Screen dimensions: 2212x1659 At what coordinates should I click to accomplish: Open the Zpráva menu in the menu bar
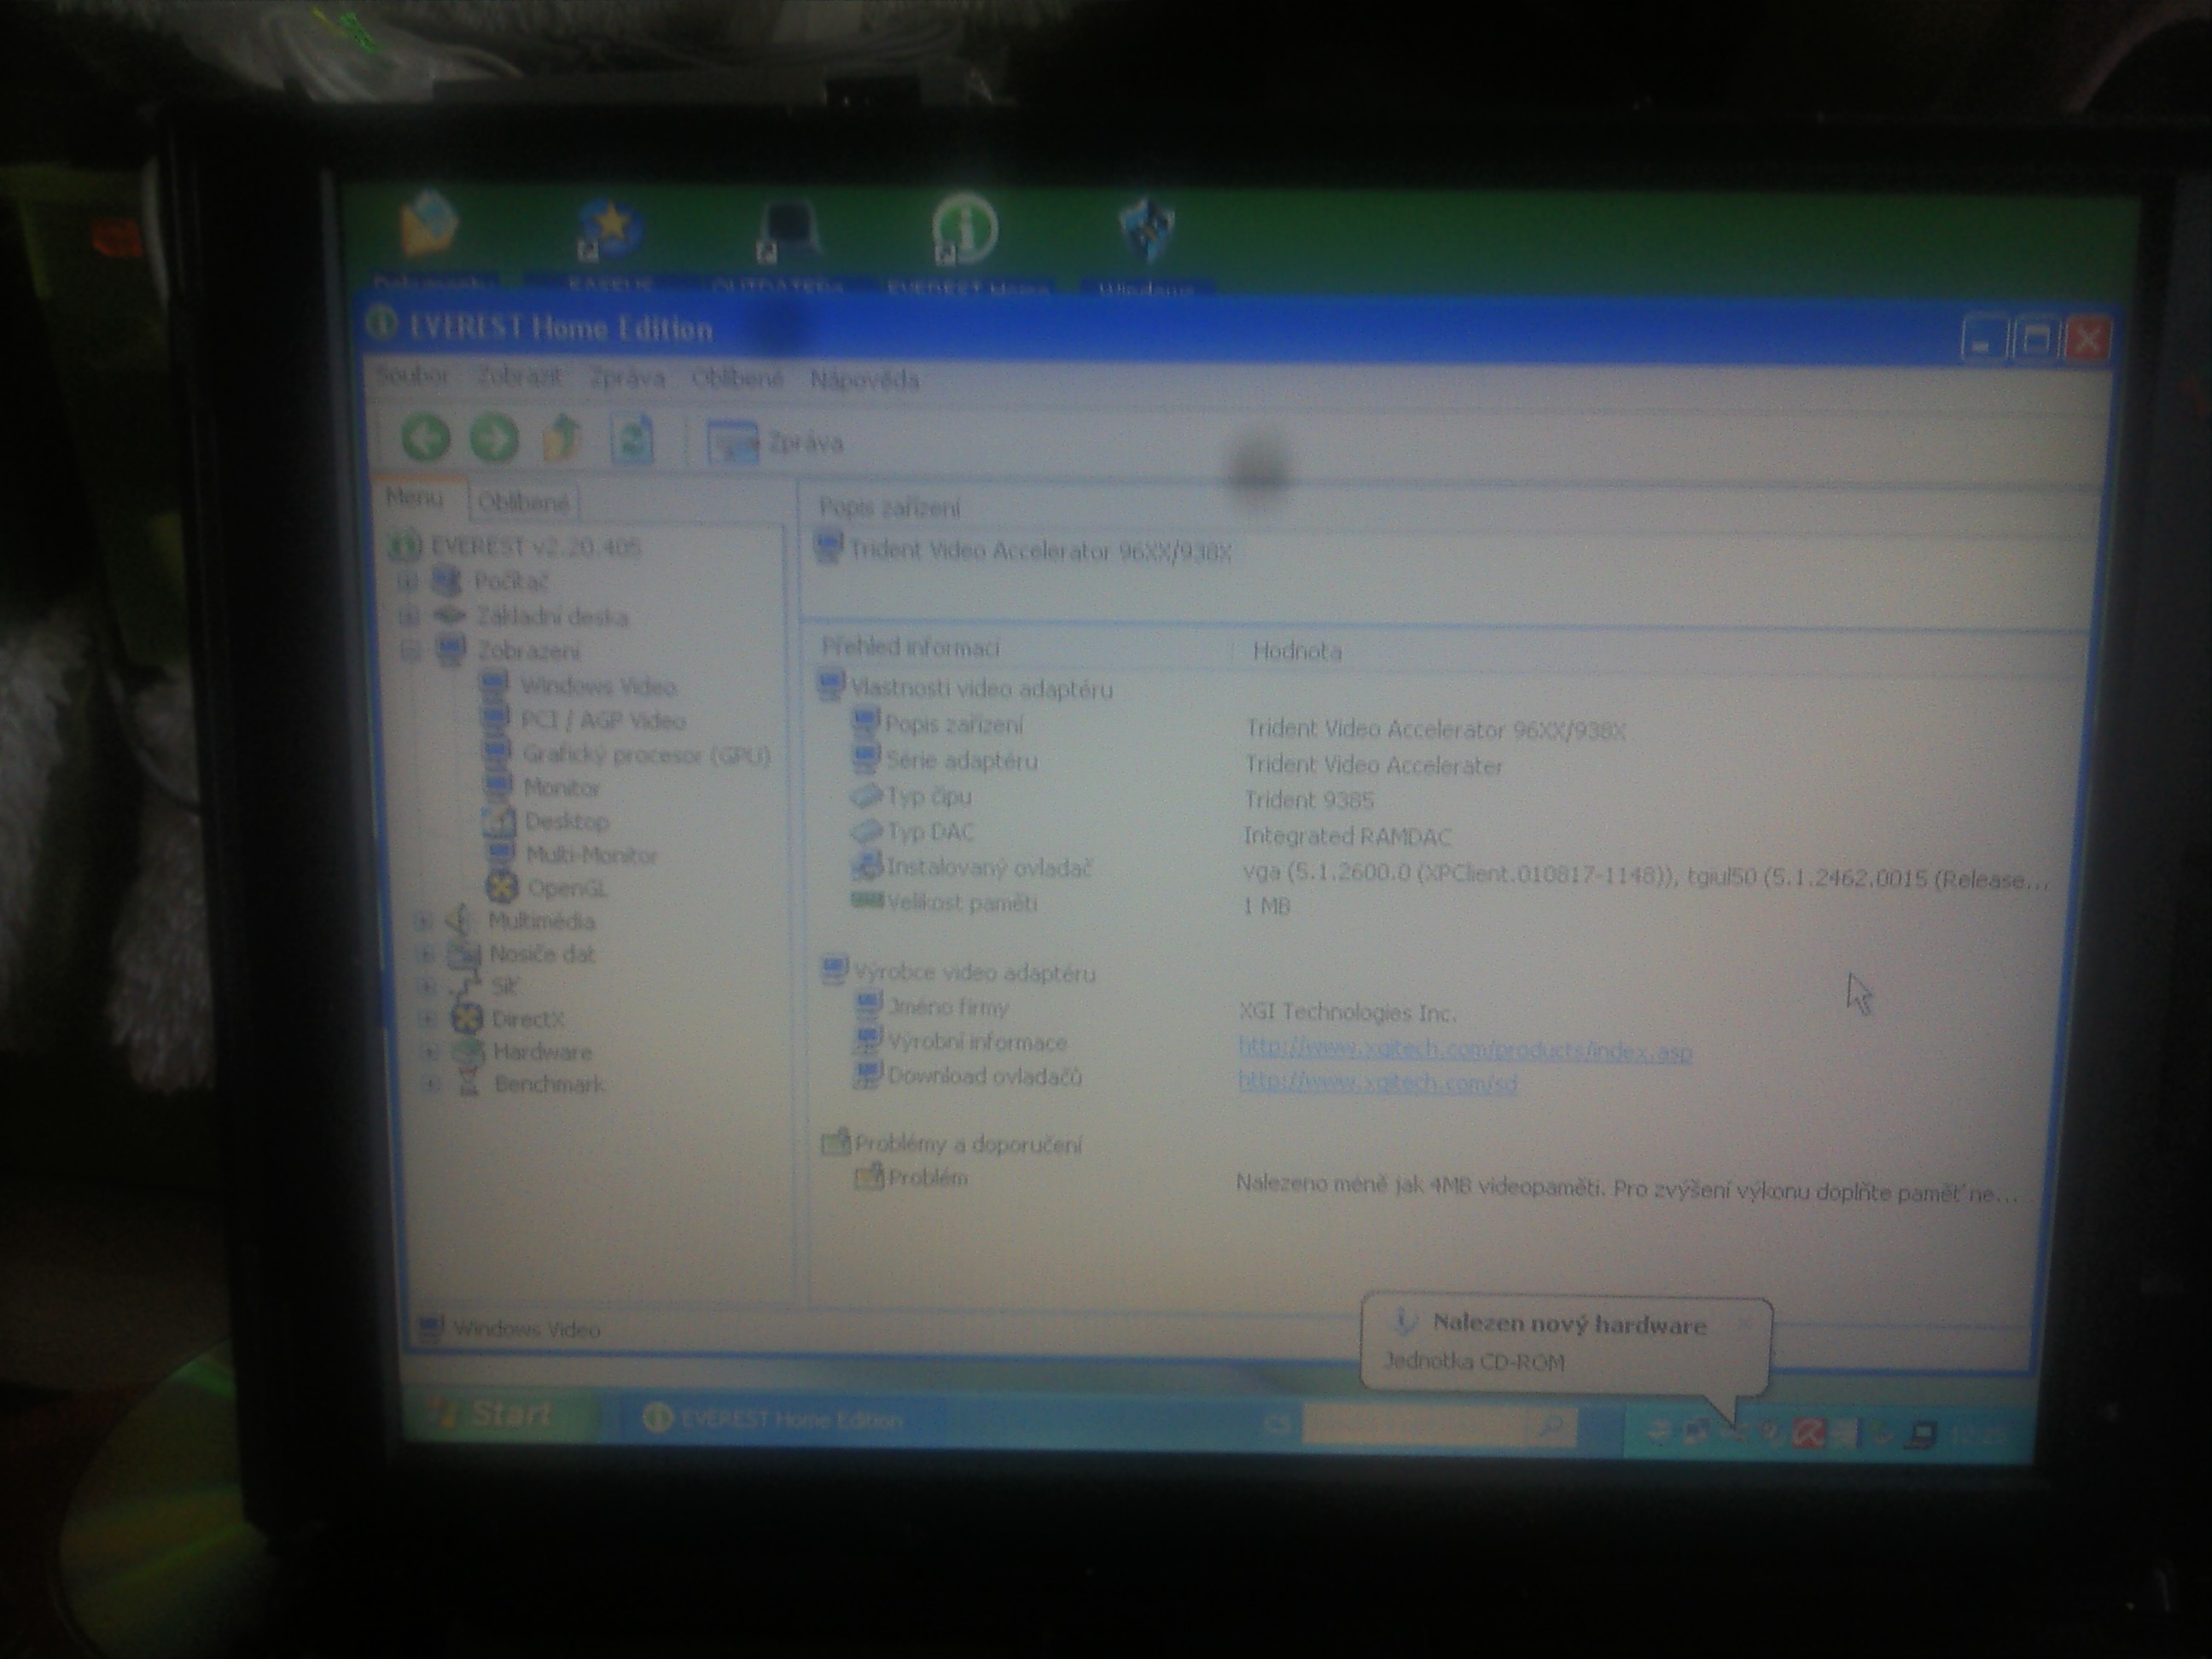pyautogui.click(x=627, y=378)
